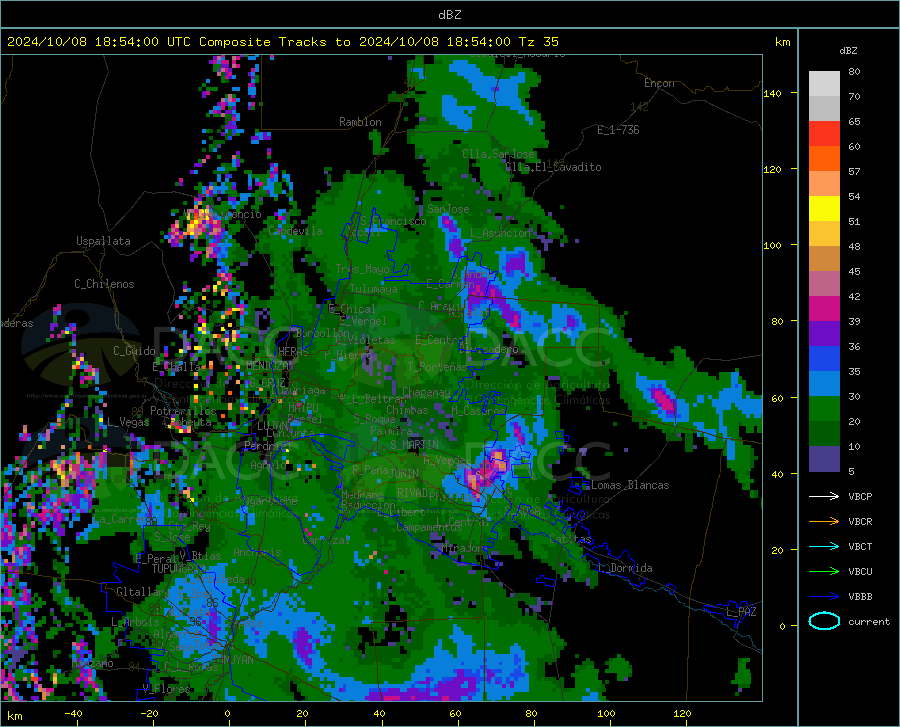The width and height of the screenshot is (900, 727).
Task: Click the Tres_Mayo place label
Action: [362, 269]
